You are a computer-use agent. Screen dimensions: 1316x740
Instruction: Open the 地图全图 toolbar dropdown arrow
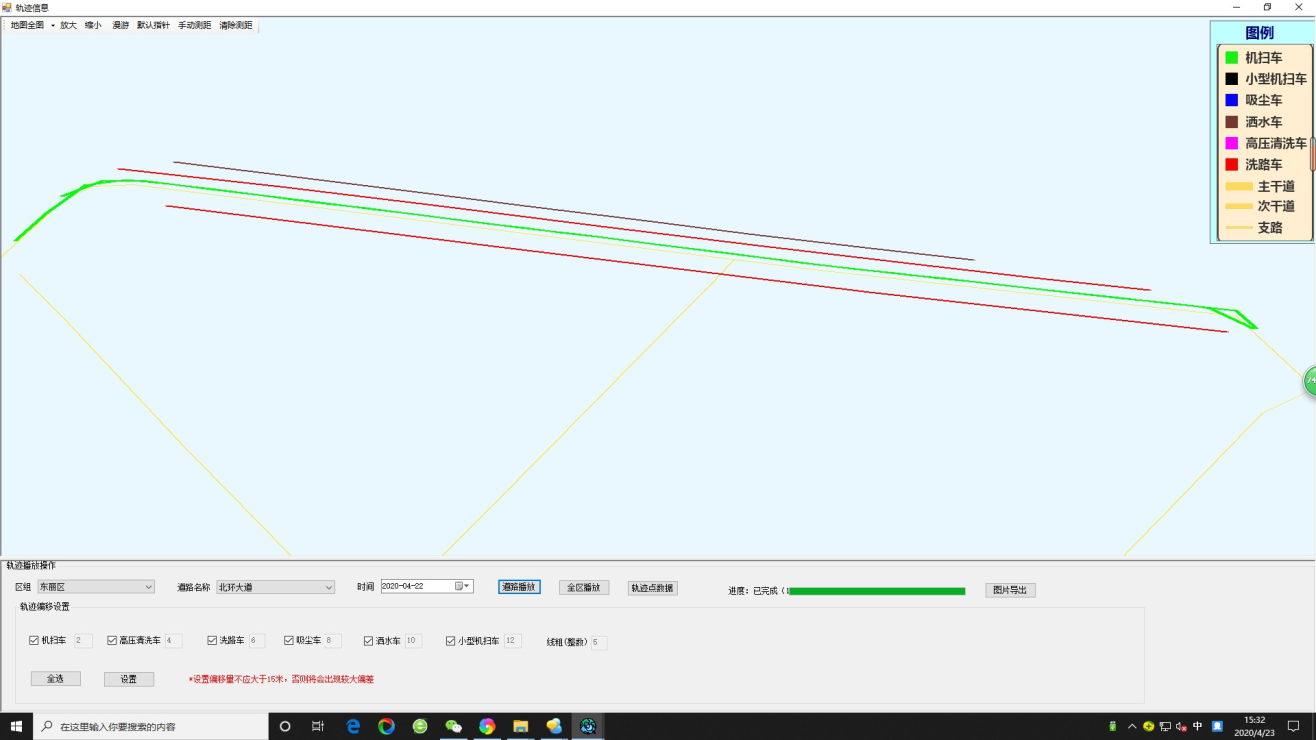[53, 25]
